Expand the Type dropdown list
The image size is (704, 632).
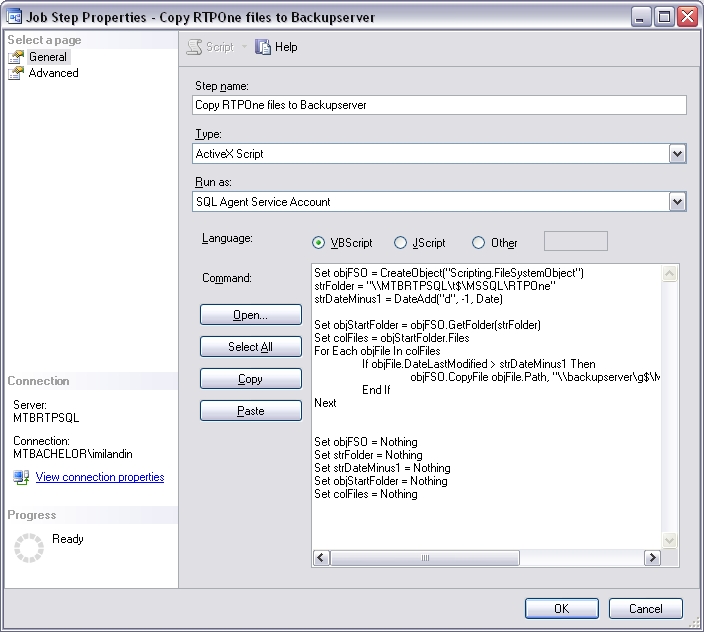[677, 154]
